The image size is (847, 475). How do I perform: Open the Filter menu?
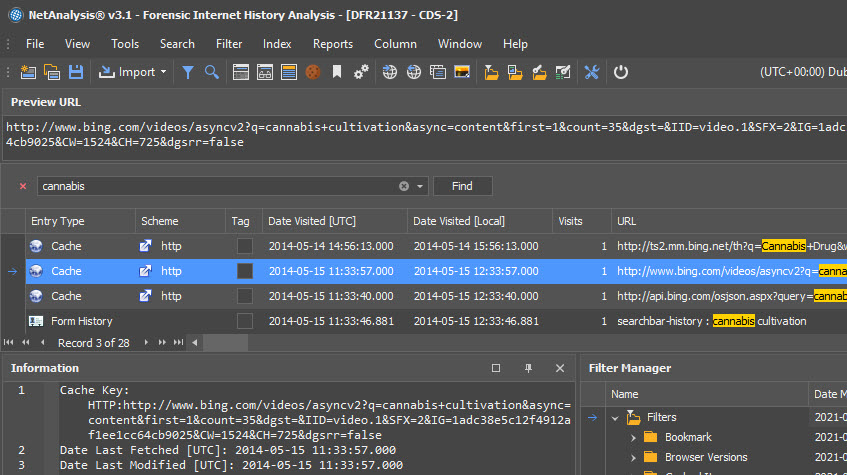(x=229, y=44)
